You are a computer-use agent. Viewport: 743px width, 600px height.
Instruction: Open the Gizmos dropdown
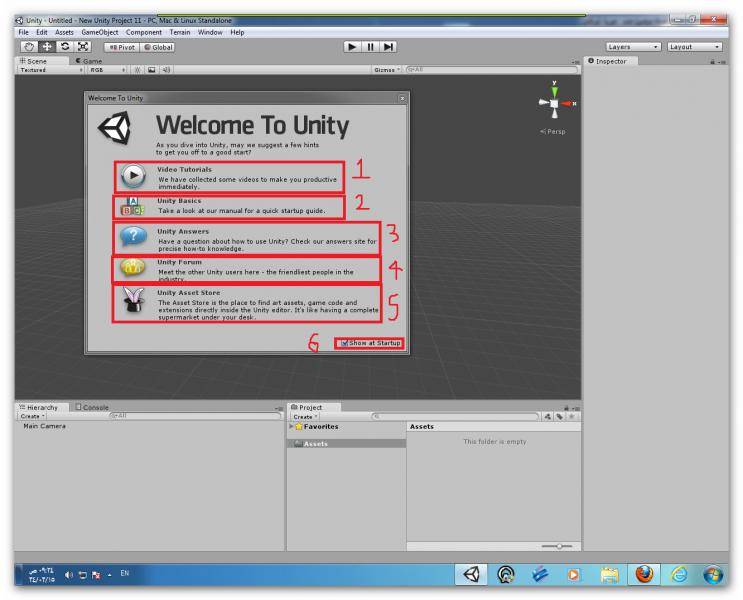387,70
